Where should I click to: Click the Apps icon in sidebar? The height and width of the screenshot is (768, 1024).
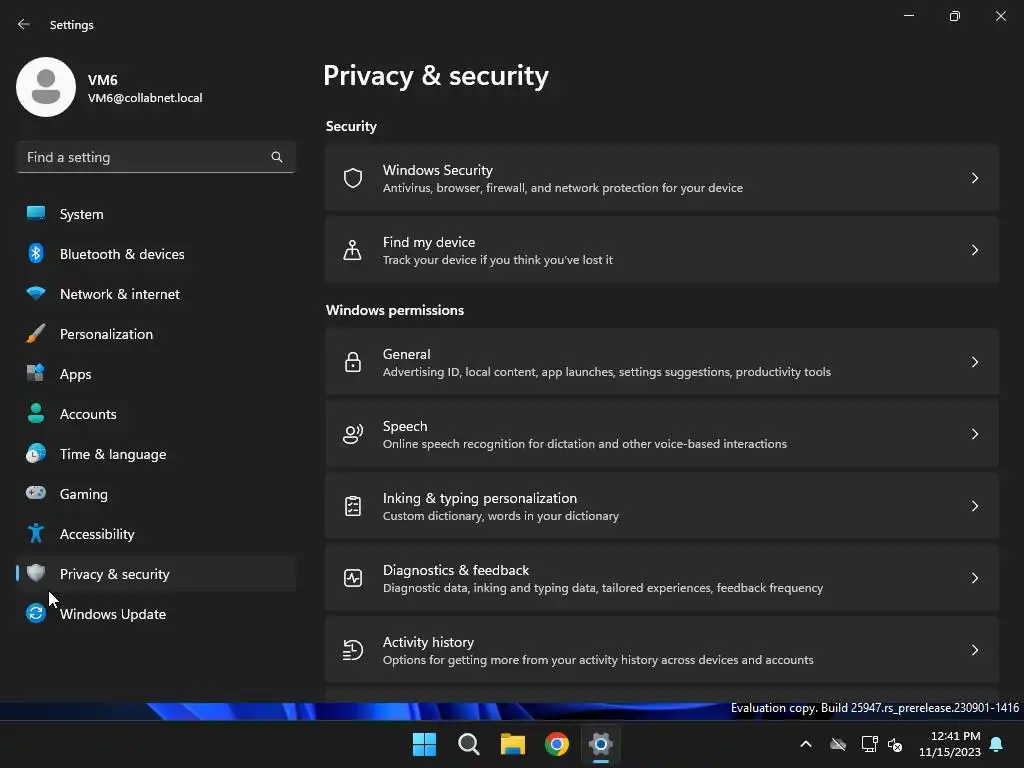pos(36,374)
